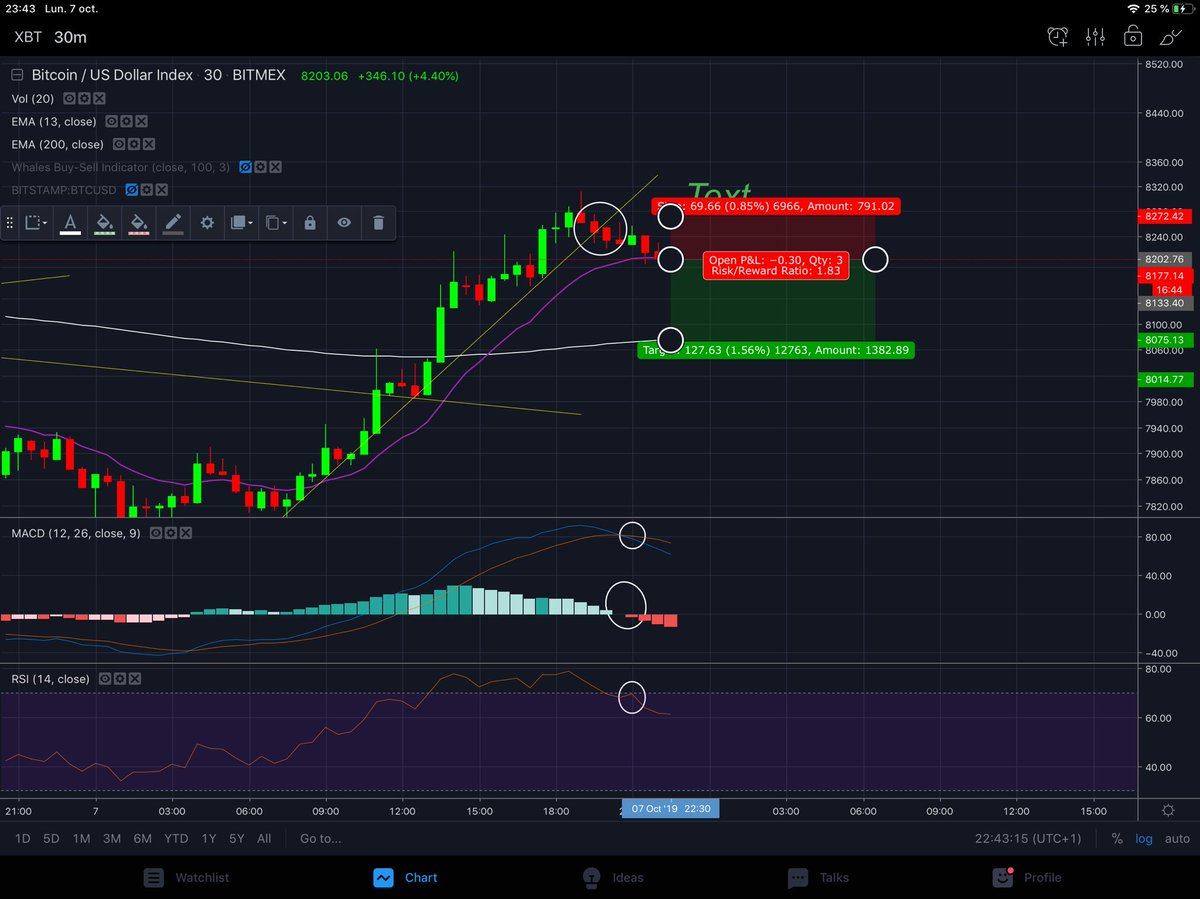Viewport: 1200px width, 899px height.
Task: Set date range to 1Y
Action: (208, 838)
